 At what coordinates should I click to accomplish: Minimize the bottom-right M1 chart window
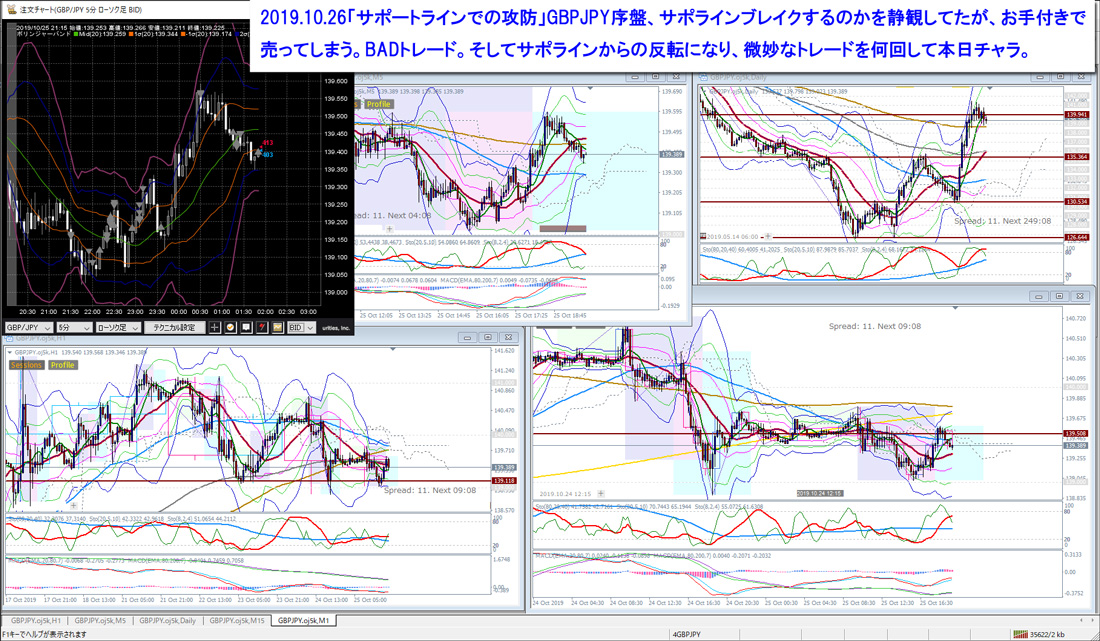tap(1039, 297)
